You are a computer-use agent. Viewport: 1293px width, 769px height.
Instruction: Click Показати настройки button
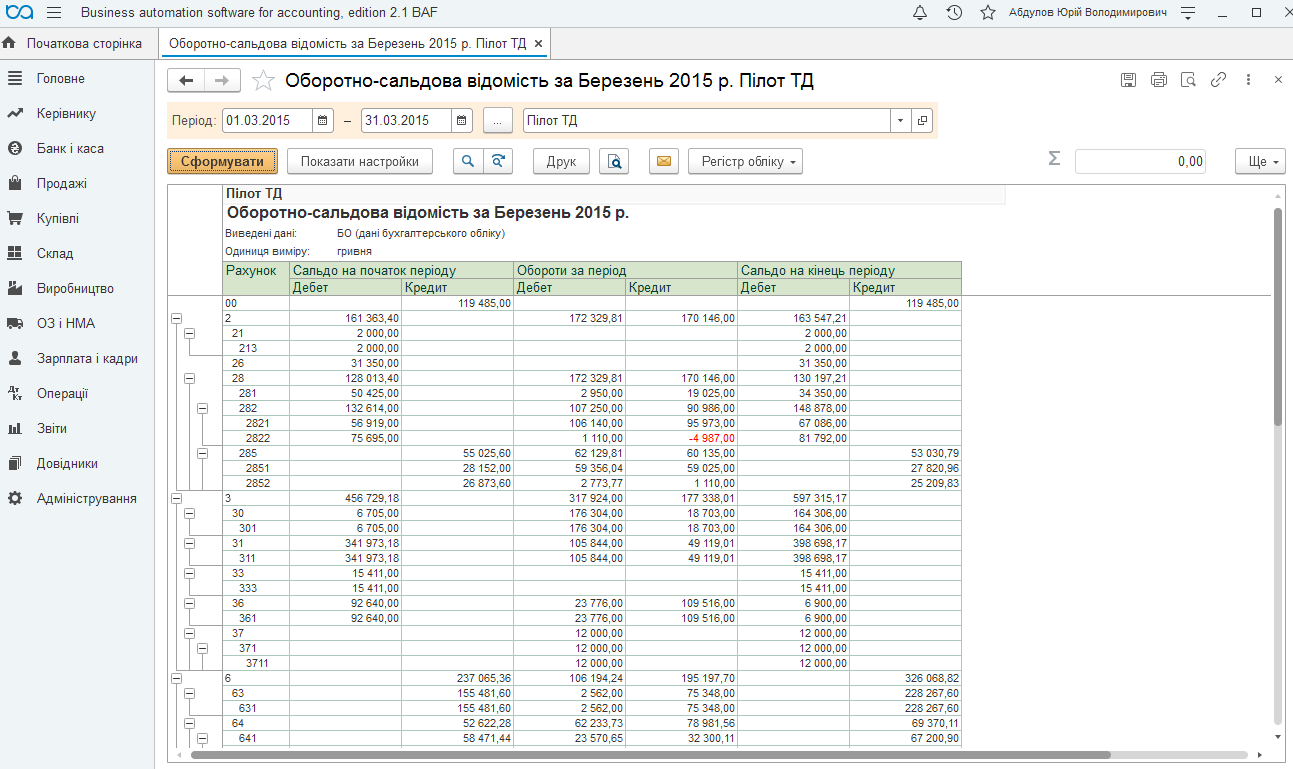coord(360,161)
